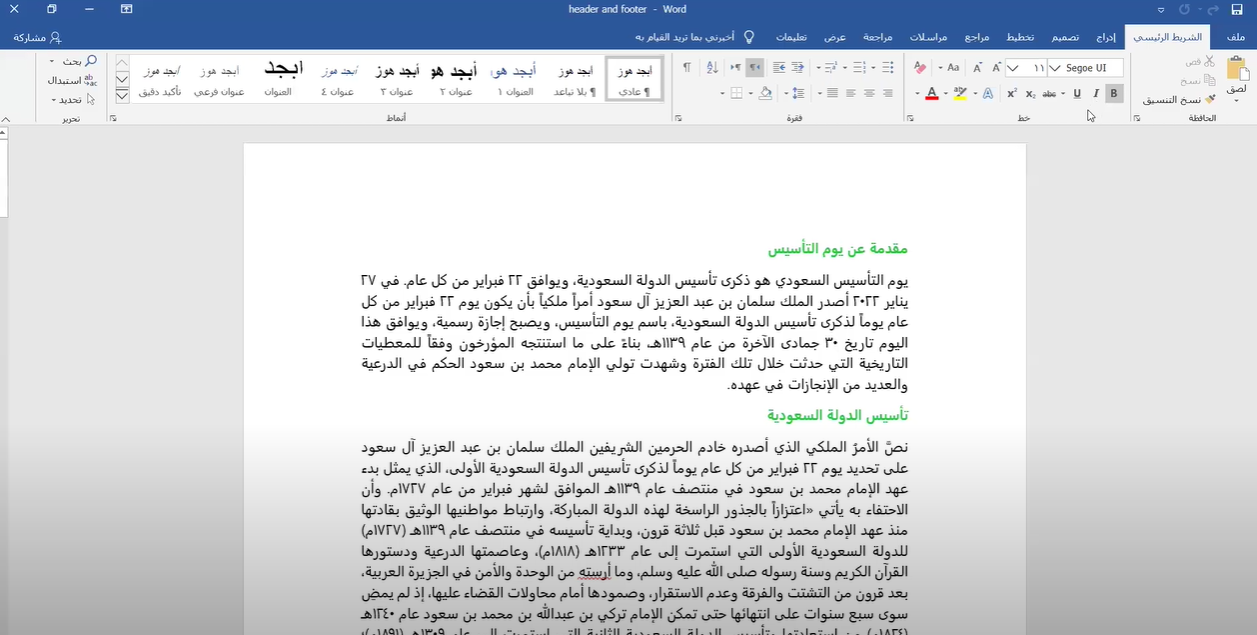Toggle Italic formatting
Image resolution: width=1257 pixels, height=635 pixels.
[1096, 94]
